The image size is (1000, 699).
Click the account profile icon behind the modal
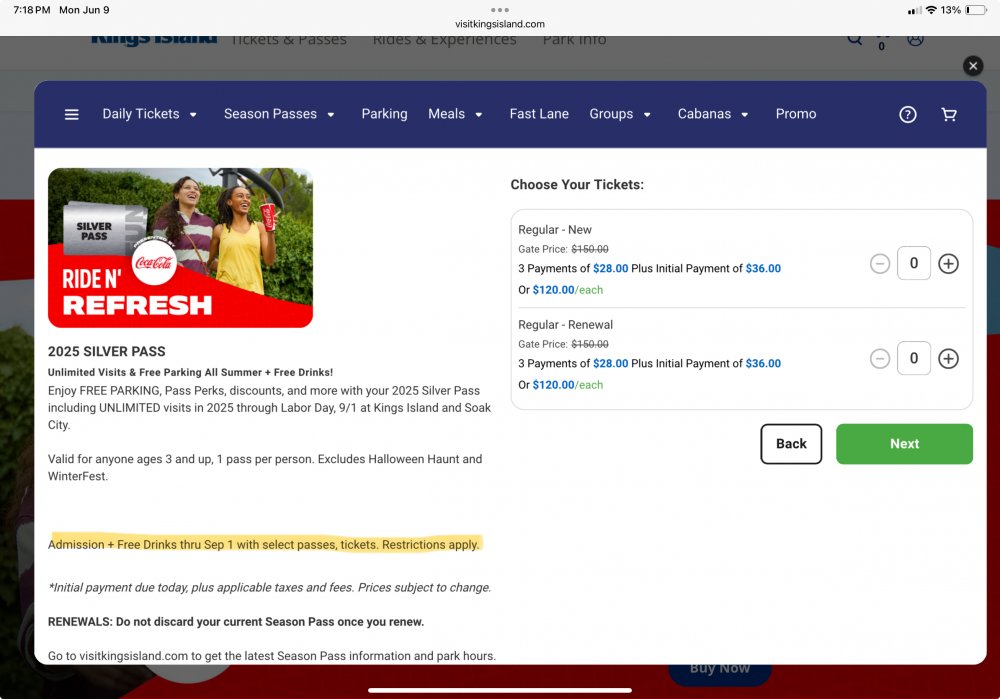pos(915,40)
